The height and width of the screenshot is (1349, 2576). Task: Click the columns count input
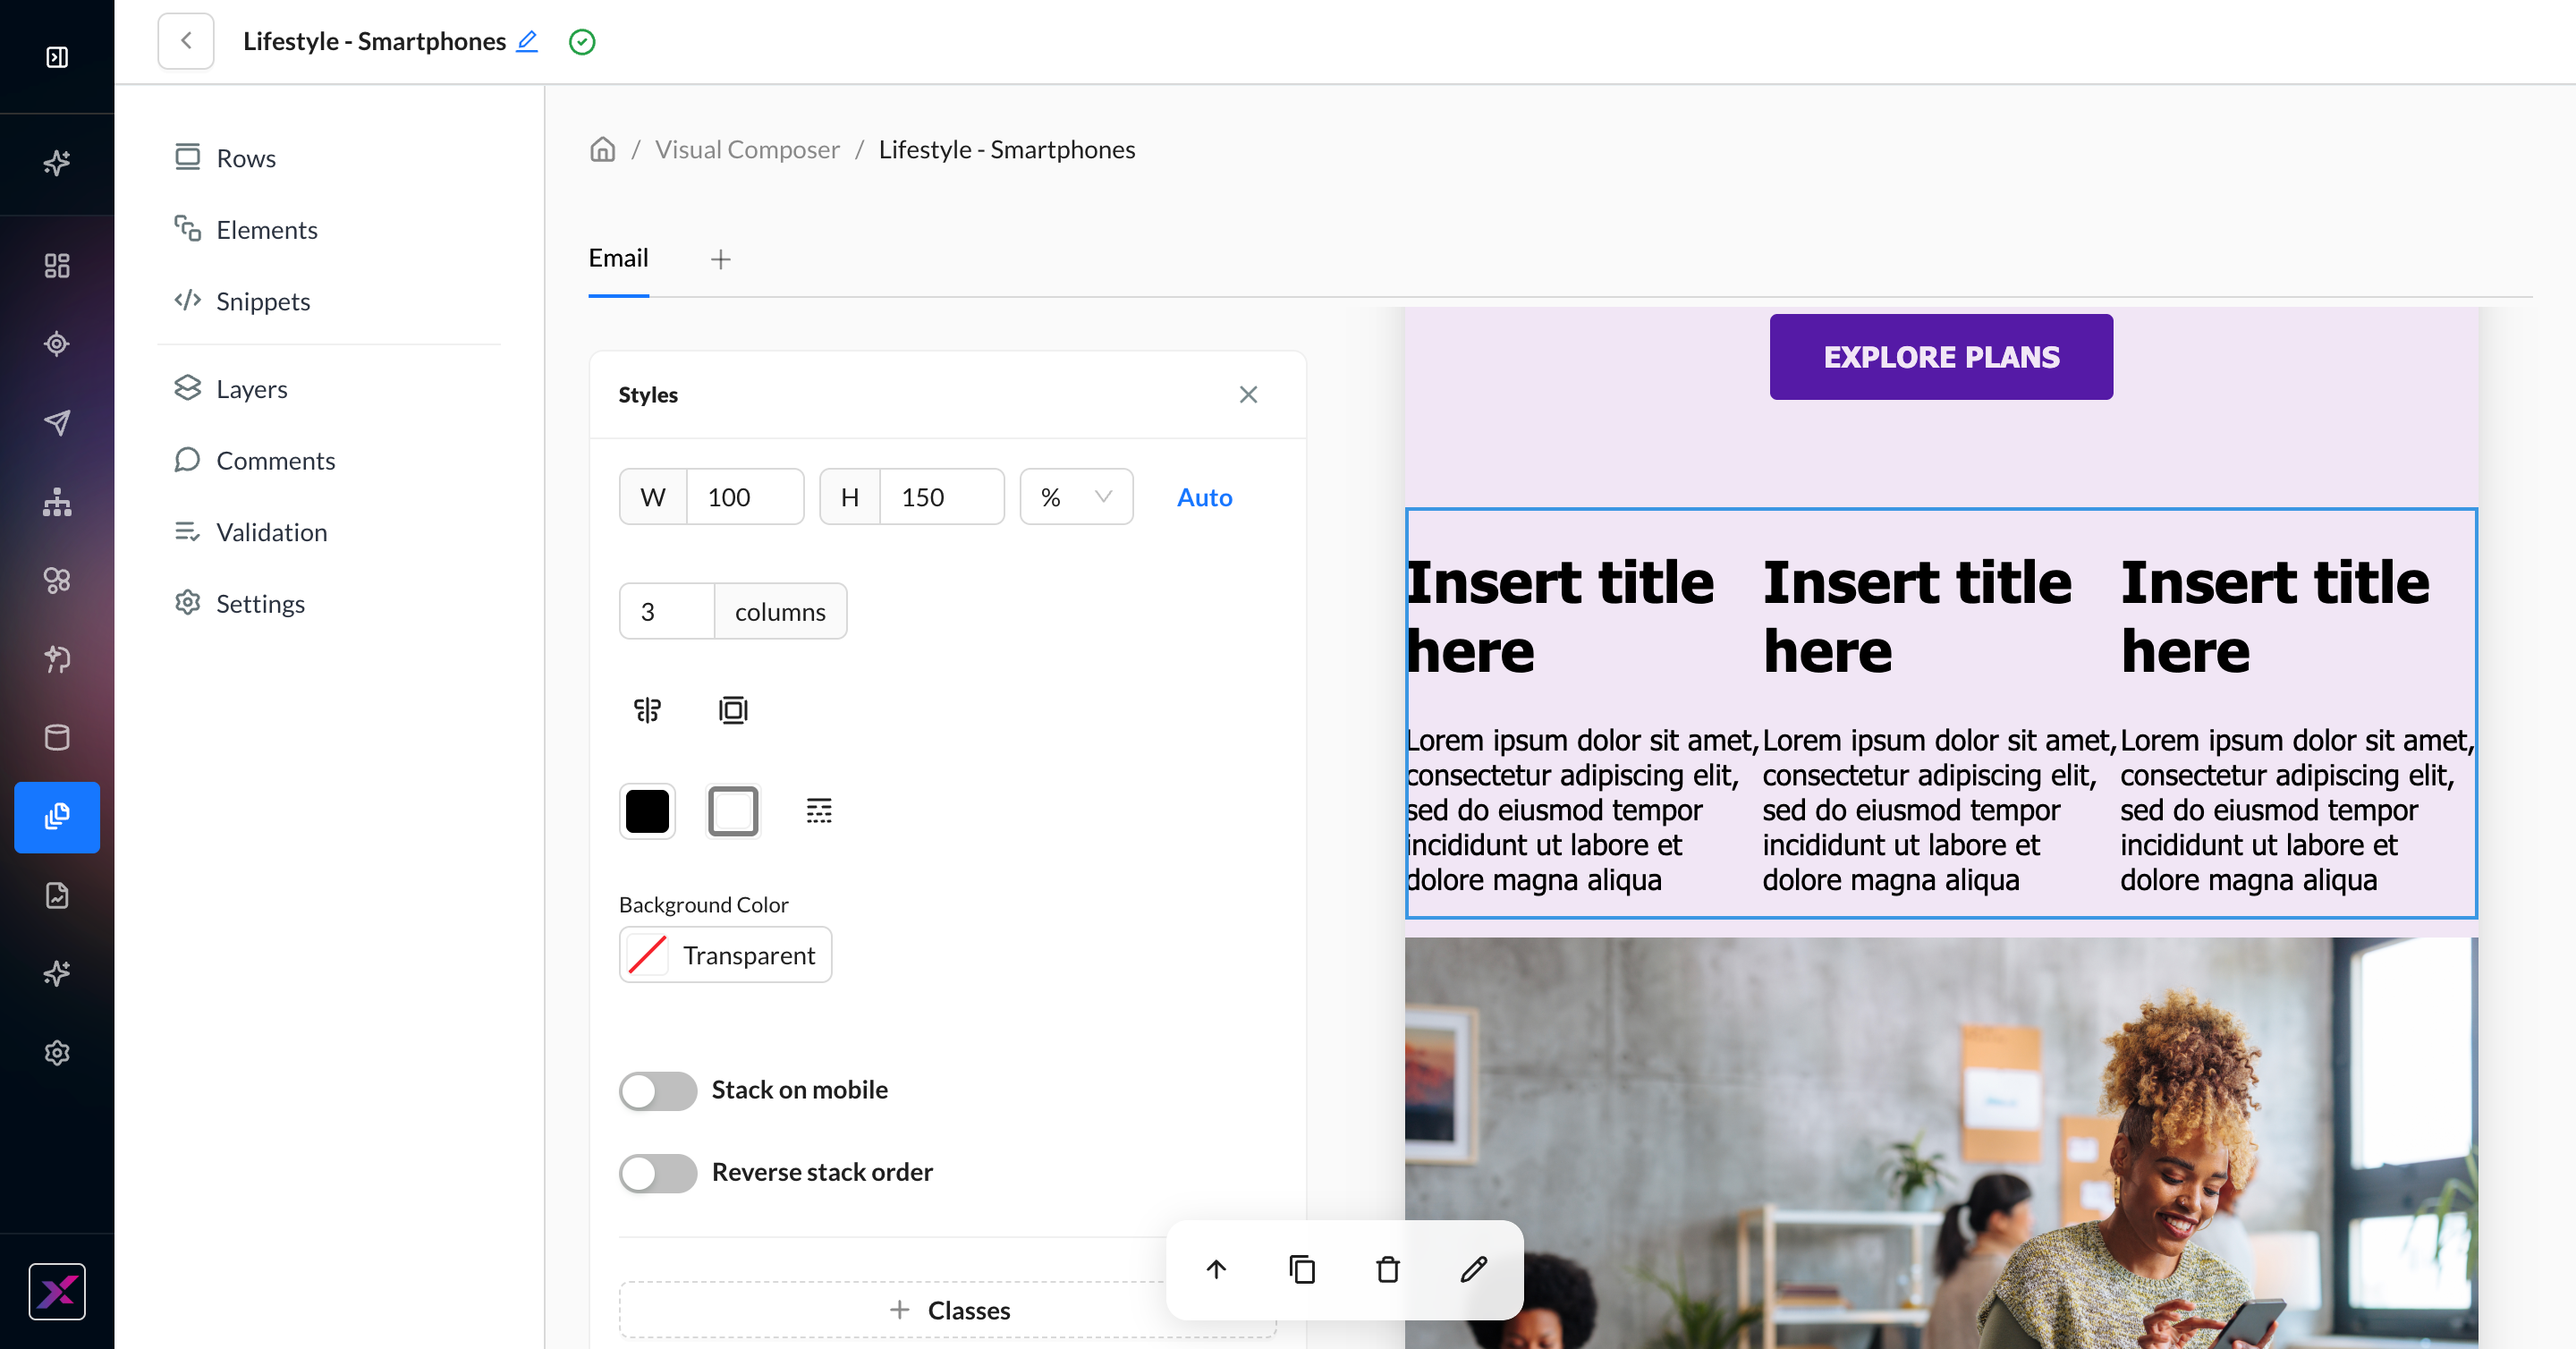(x=666, y=611)
